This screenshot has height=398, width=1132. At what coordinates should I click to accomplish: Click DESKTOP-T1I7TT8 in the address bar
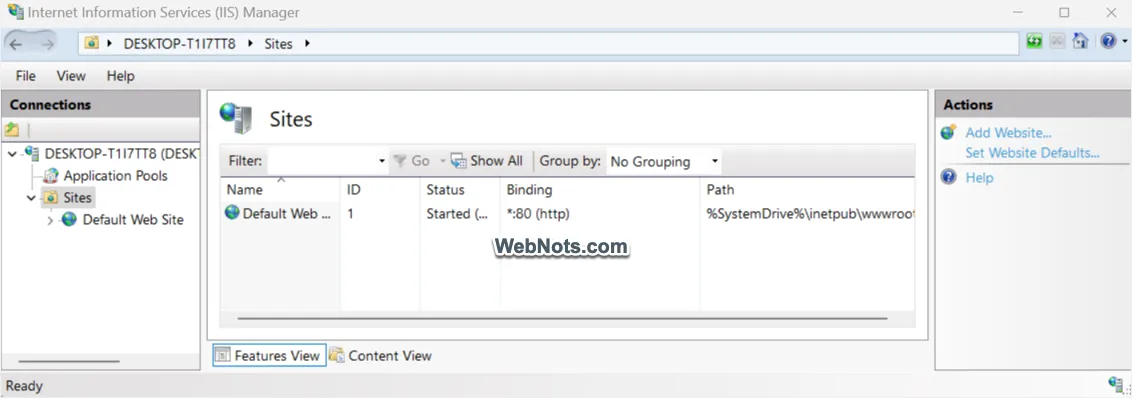pos(180,43)
